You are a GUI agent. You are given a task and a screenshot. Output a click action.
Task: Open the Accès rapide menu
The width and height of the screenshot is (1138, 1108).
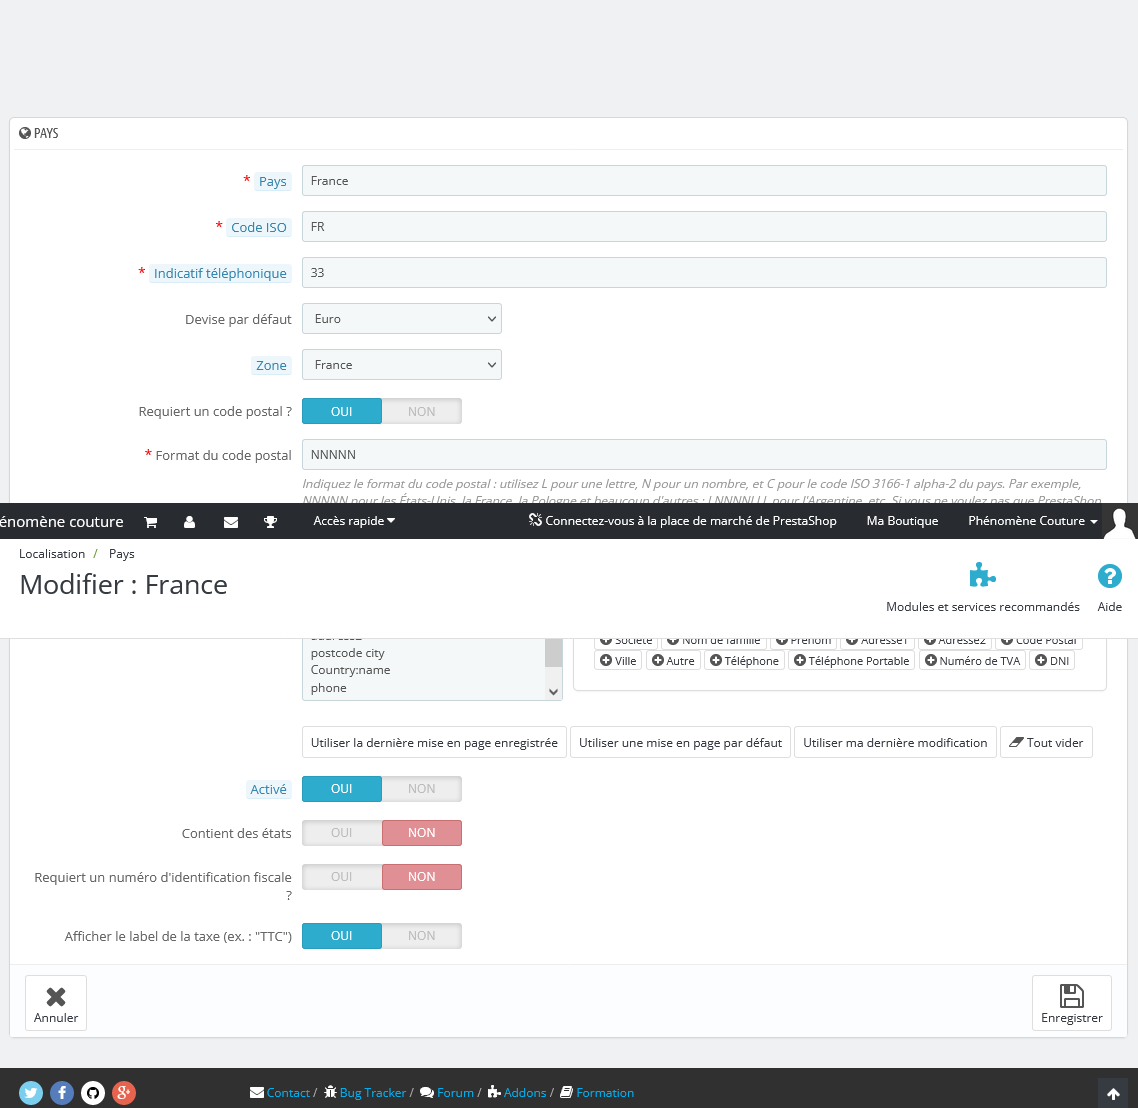[354, 521]
